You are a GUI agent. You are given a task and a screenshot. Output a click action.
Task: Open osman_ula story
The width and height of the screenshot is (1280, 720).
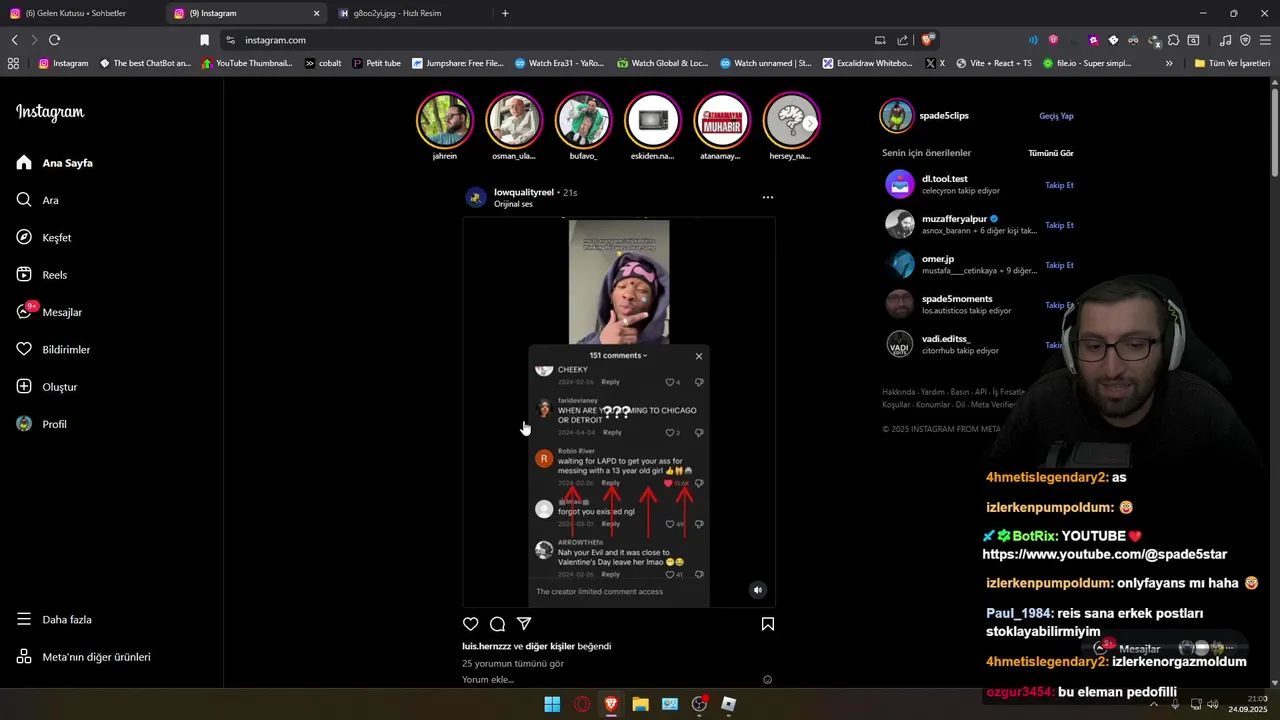click(x=514, y=120)
